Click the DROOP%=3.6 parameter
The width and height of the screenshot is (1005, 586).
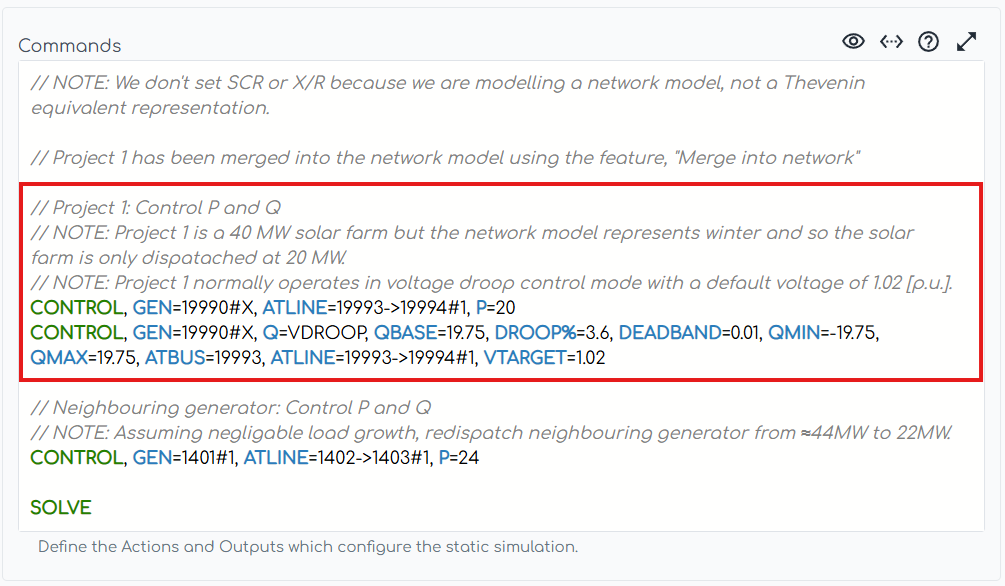(552, 333)
